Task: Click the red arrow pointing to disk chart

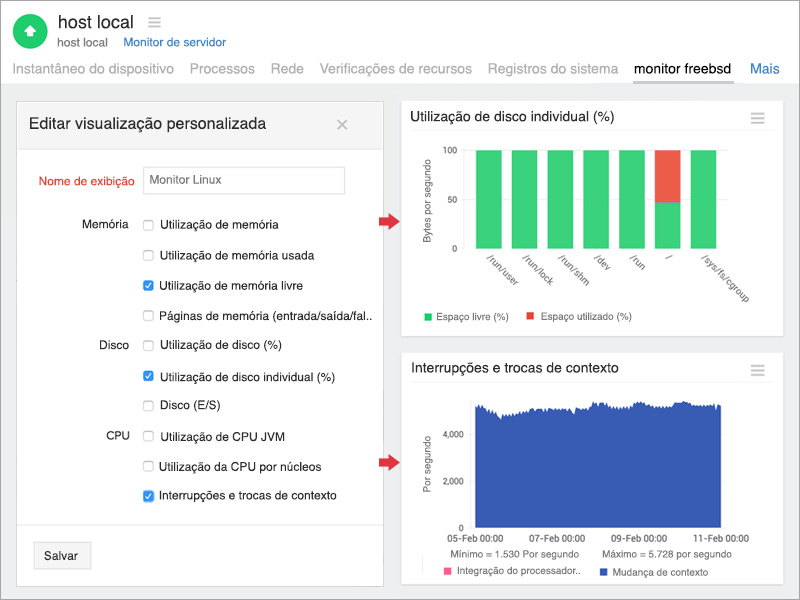Action: pyautogui.click(x=389, y=222)
